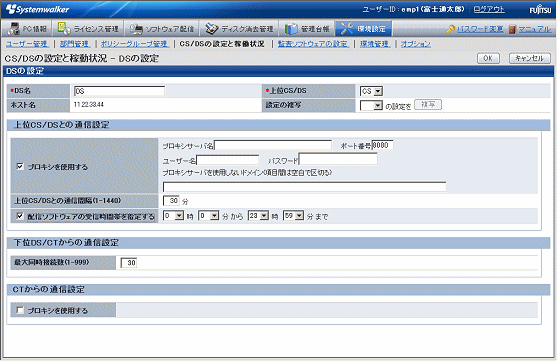Screen dimensions: 557x361
Task: Click the 環境設定 wrench icon
Action: pyautogui.click(x=346, y=29)
